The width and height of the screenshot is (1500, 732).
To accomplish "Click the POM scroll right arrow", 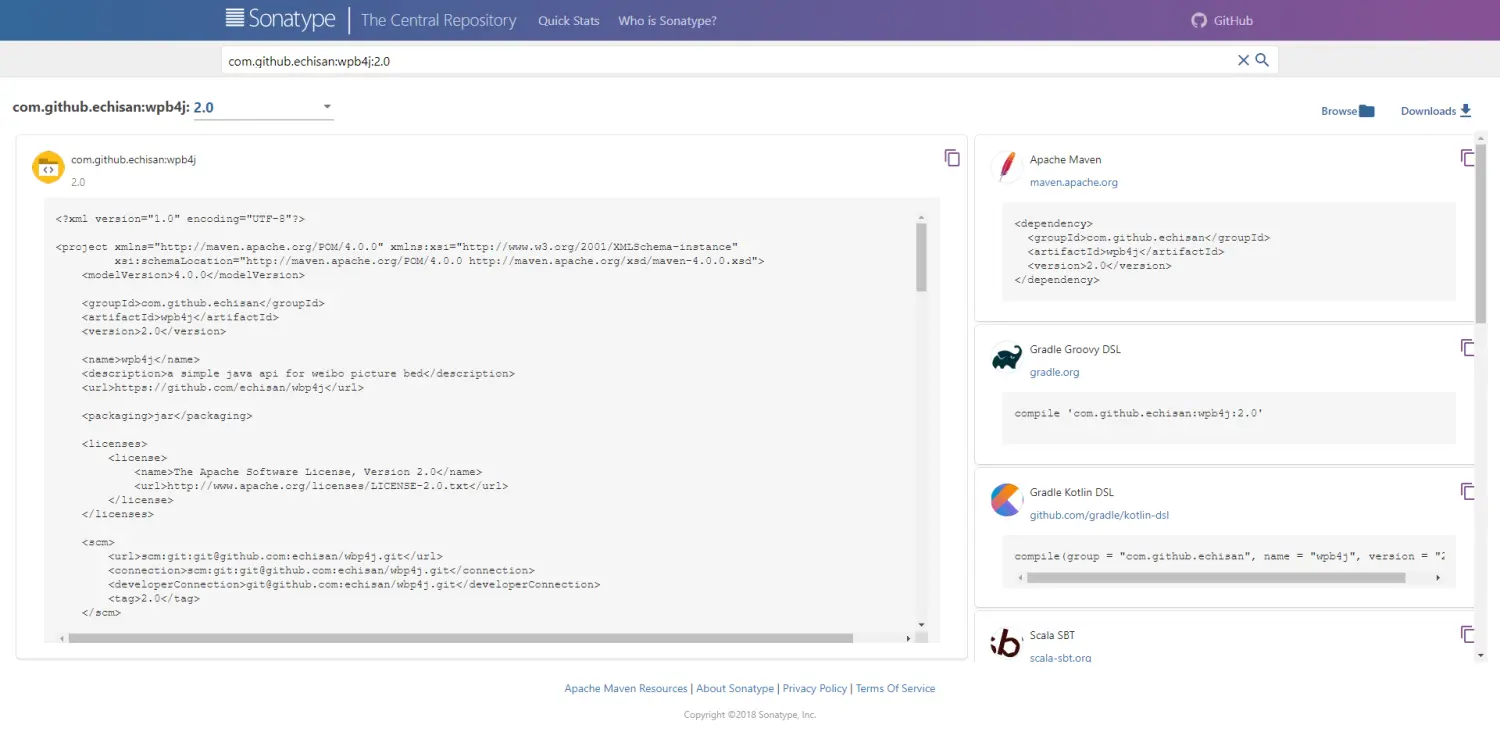I will pyautogui.click(x=908, y=638).
